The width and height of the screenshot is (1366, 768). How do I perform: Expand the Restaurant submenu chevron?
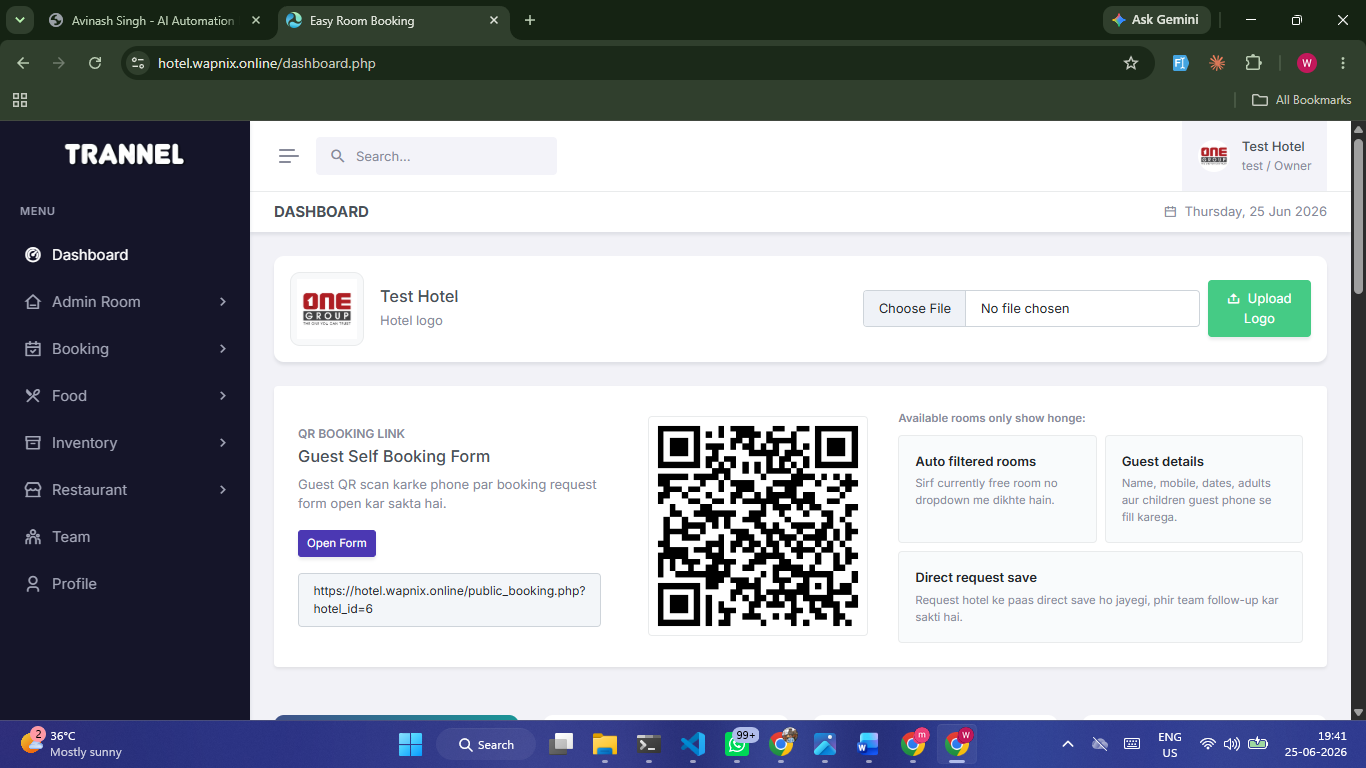tap(223, 490)
